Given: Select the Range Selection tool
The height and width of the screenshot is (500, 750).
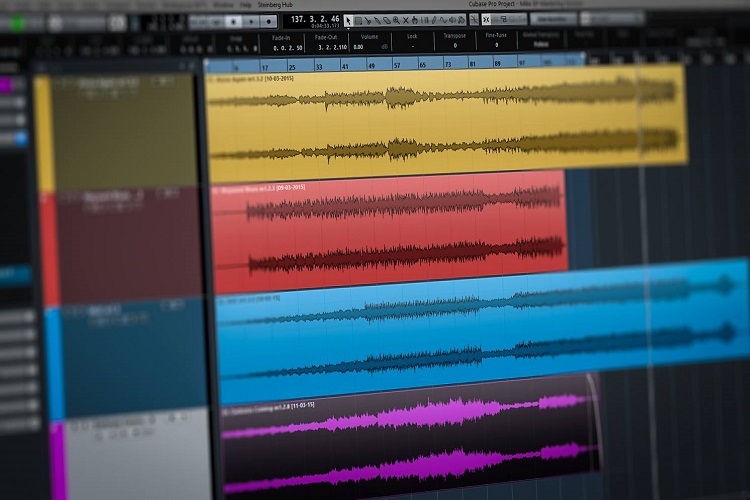Looking at the screenshot, I should [358, 21].
